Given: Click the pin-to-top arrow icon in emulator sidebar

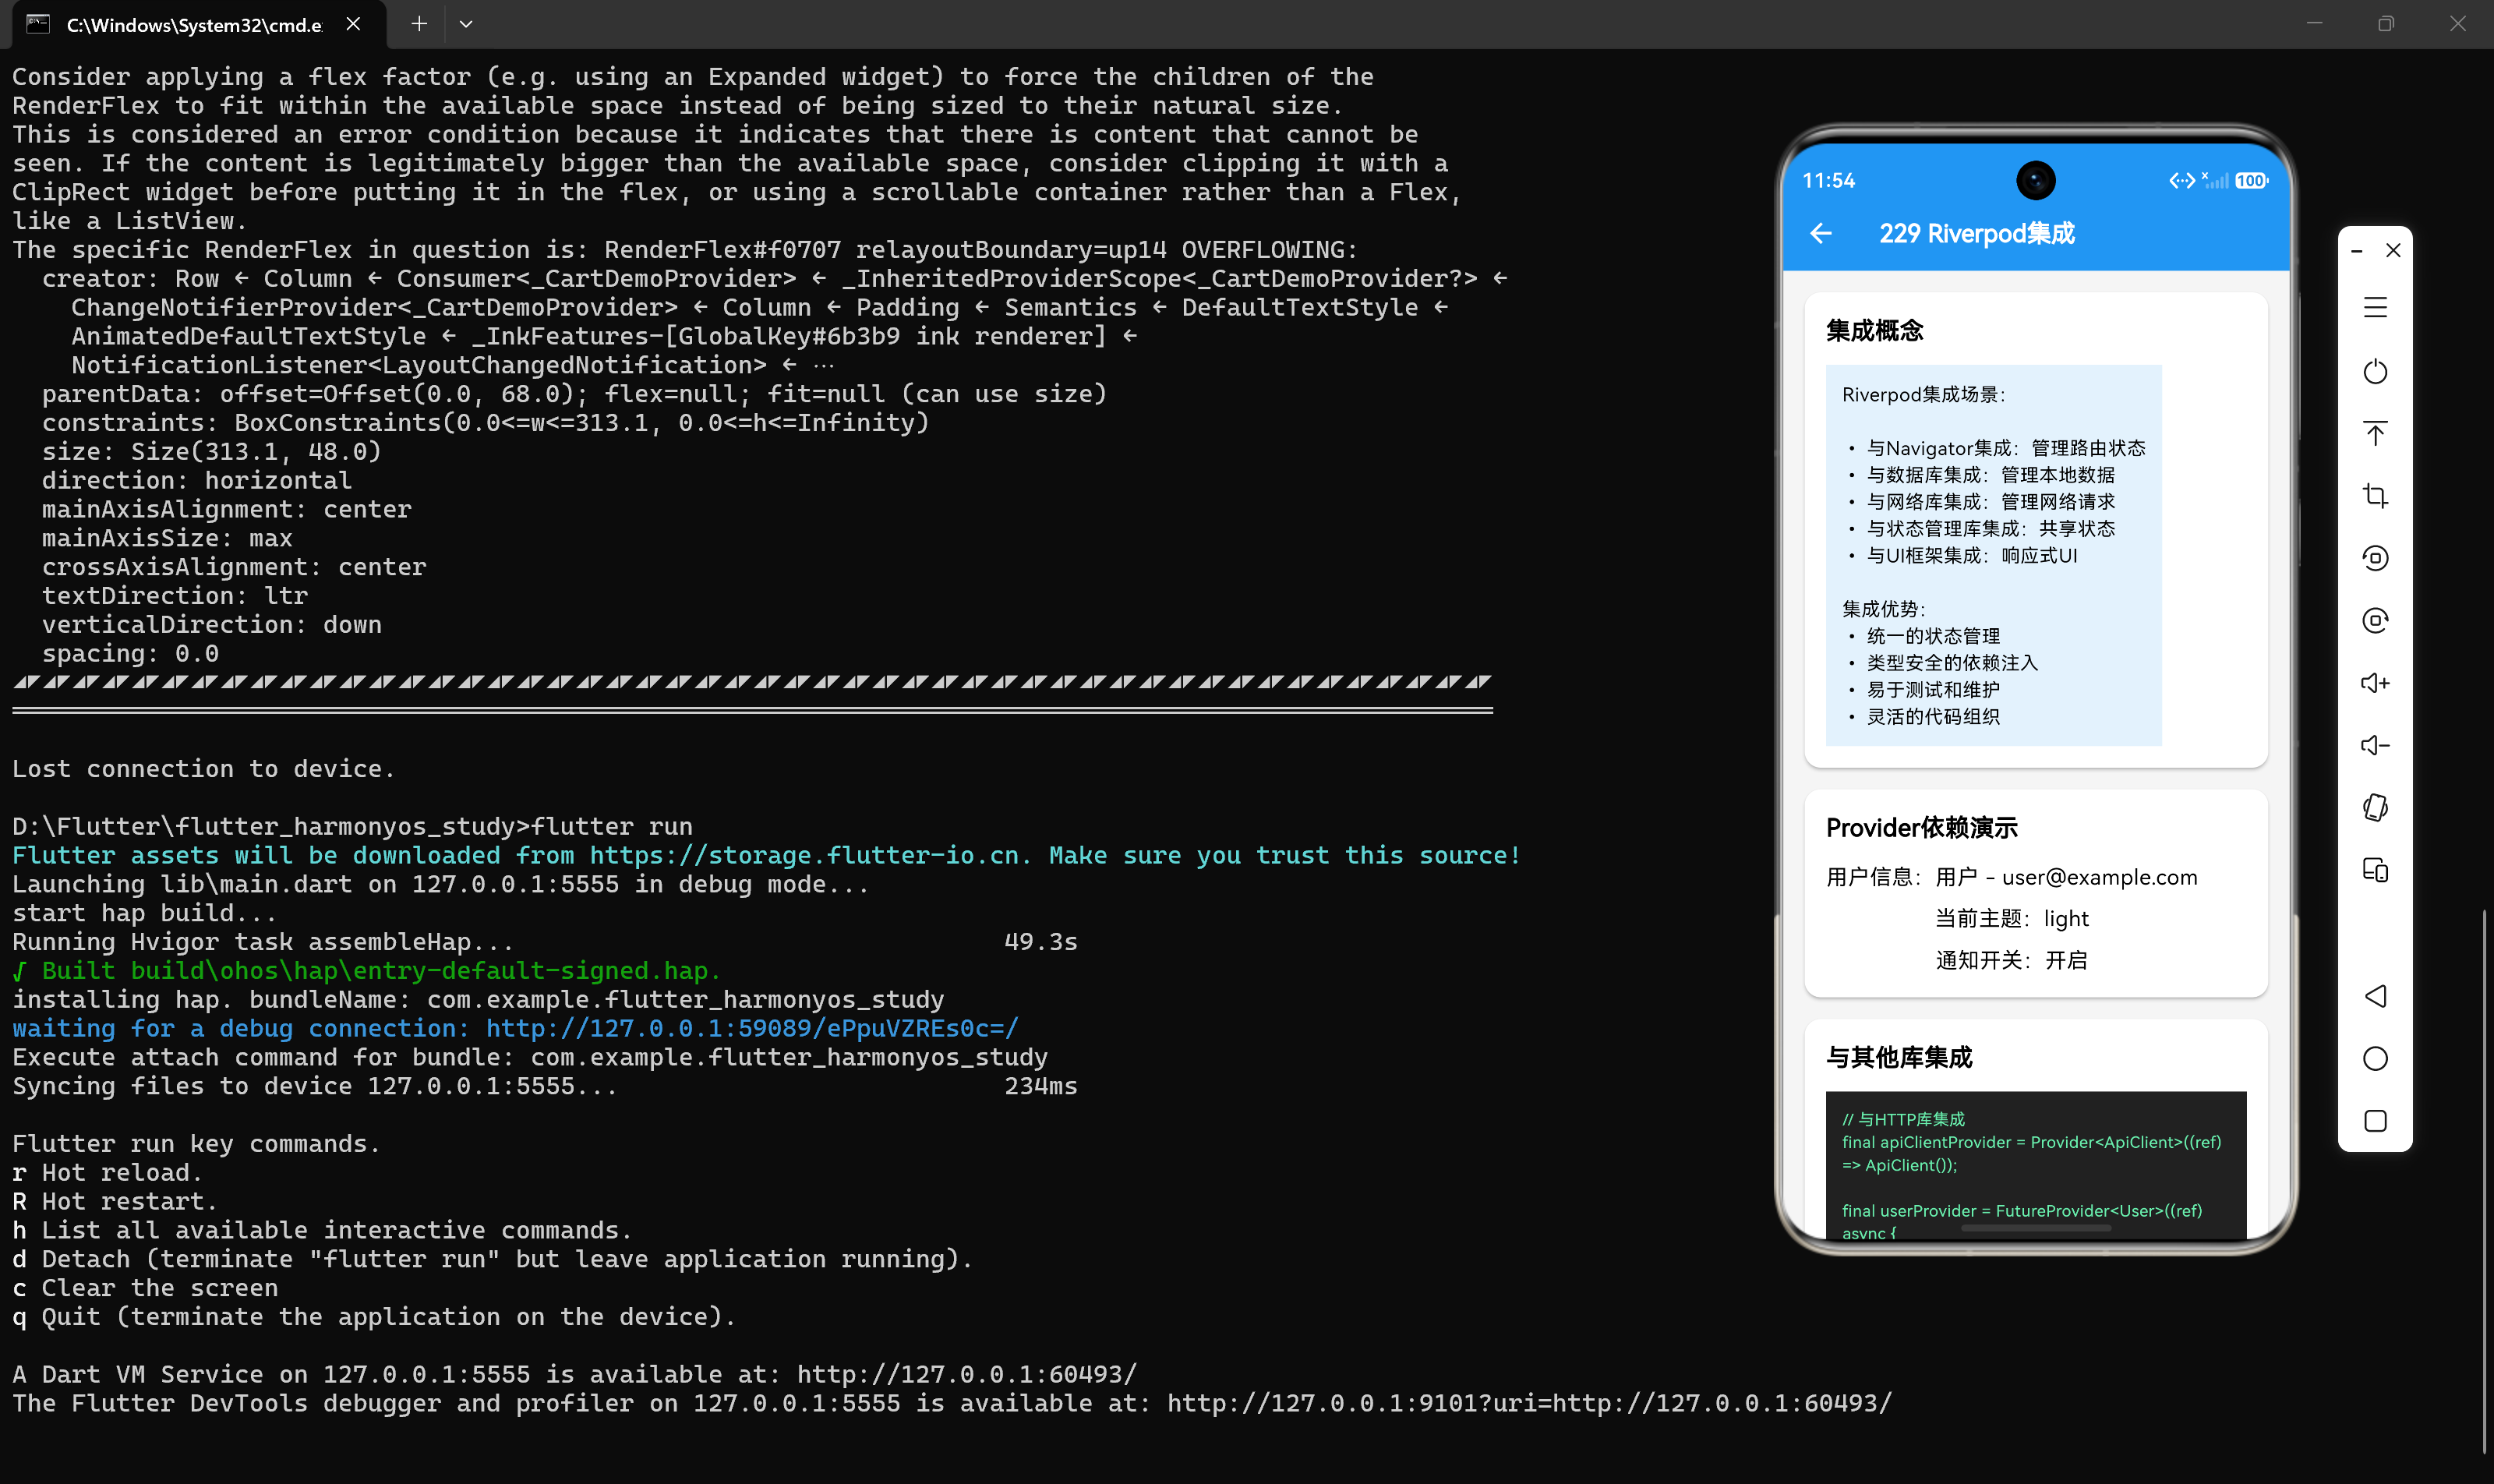Looking at the screenshot, I should coord(2375,433).
